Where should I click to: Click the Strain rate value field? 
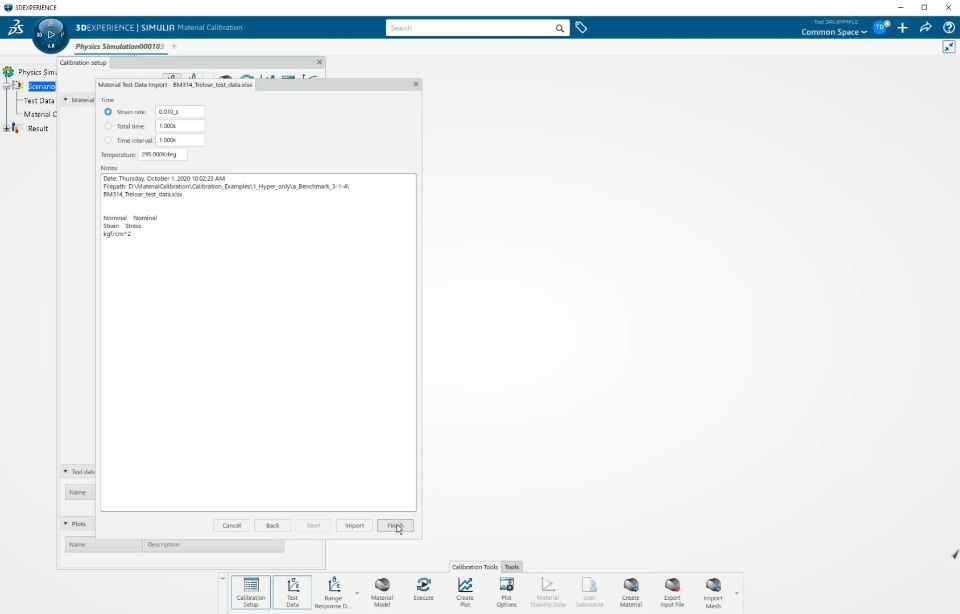click(x=180, y=112)
